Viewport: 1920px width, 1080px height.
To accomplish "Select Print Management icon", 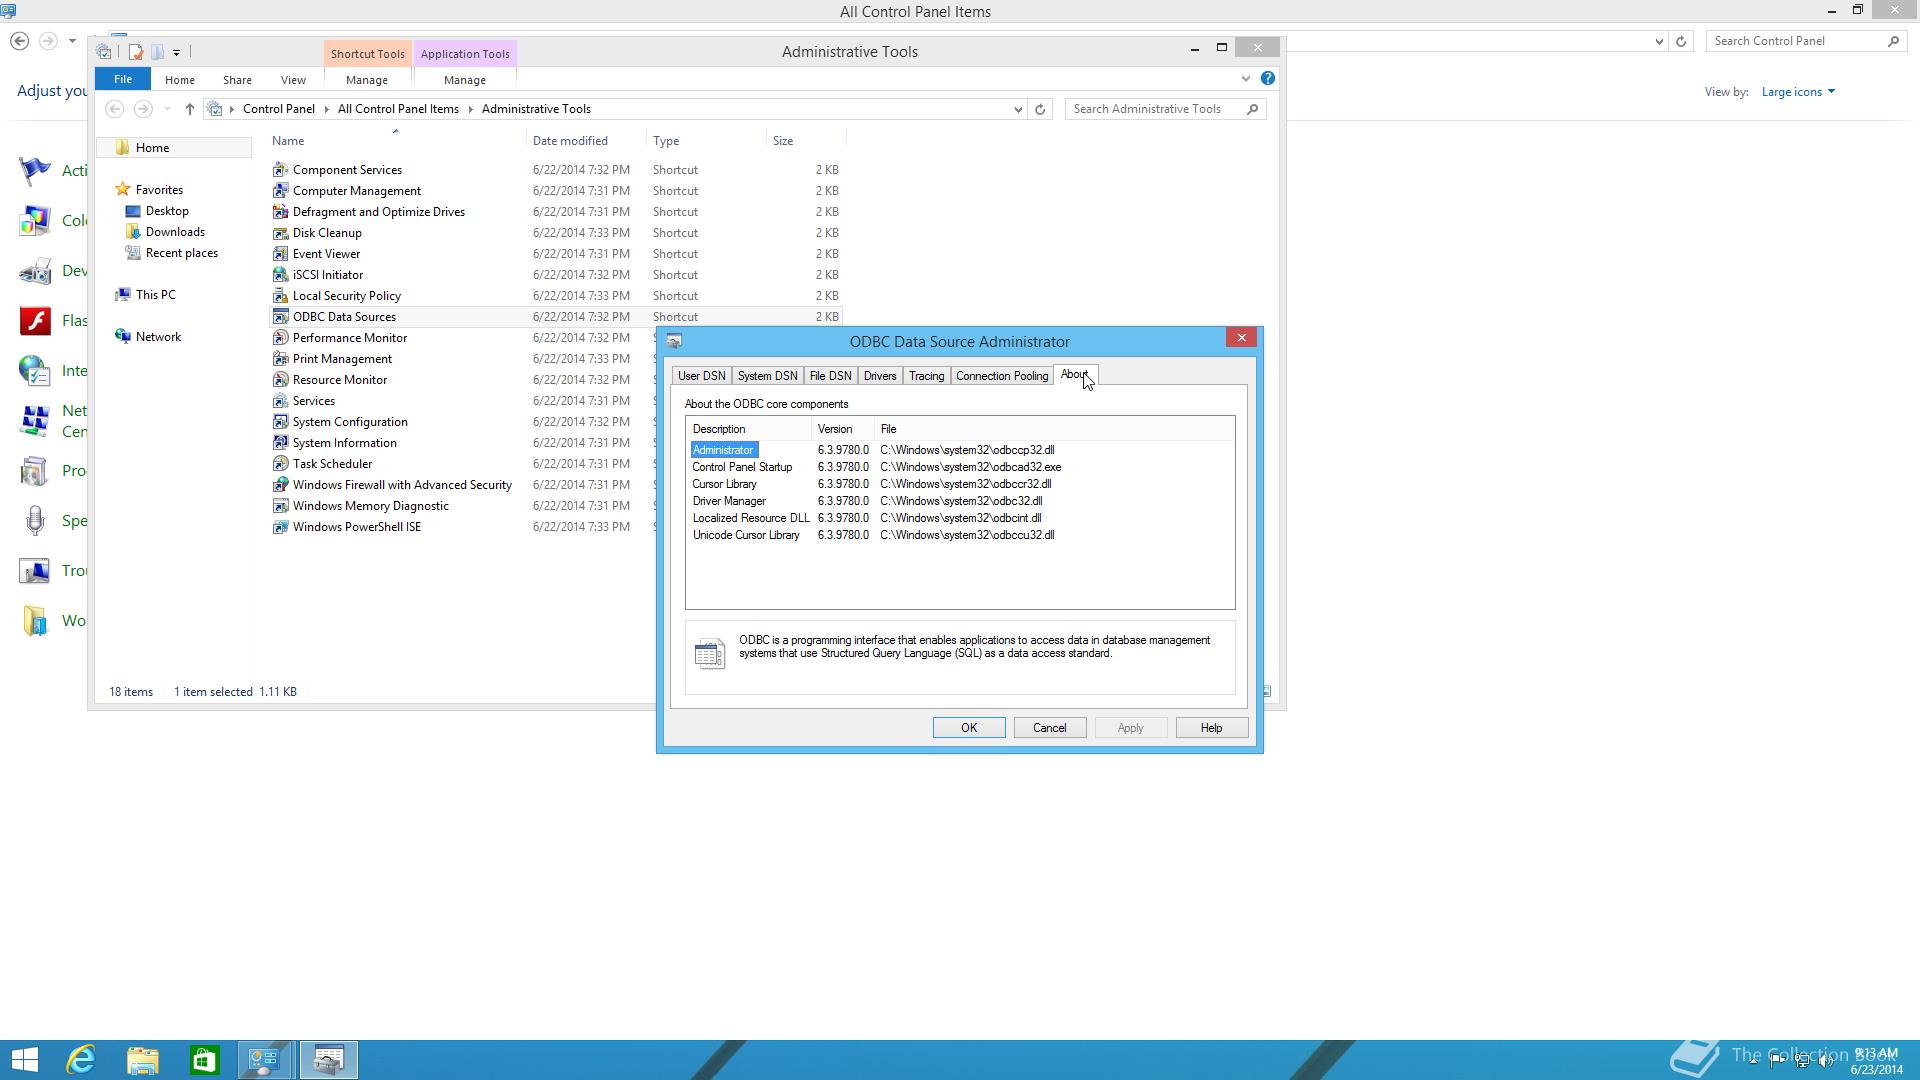I will point(281,359).
